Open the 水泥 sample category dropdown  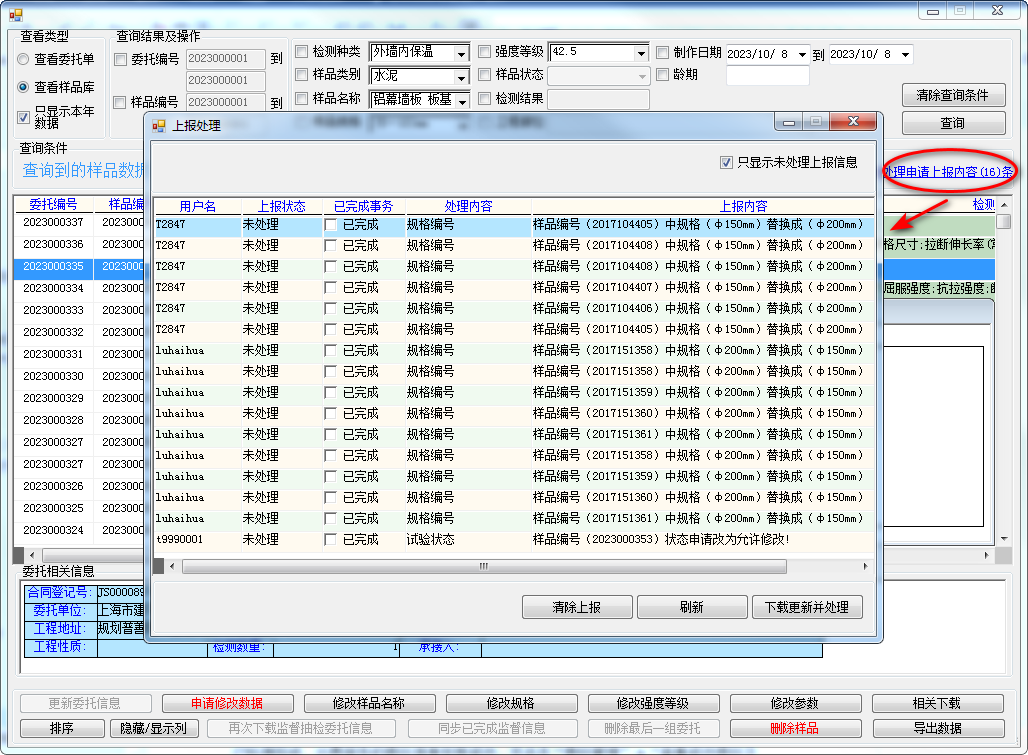click(x=461, y=77)
